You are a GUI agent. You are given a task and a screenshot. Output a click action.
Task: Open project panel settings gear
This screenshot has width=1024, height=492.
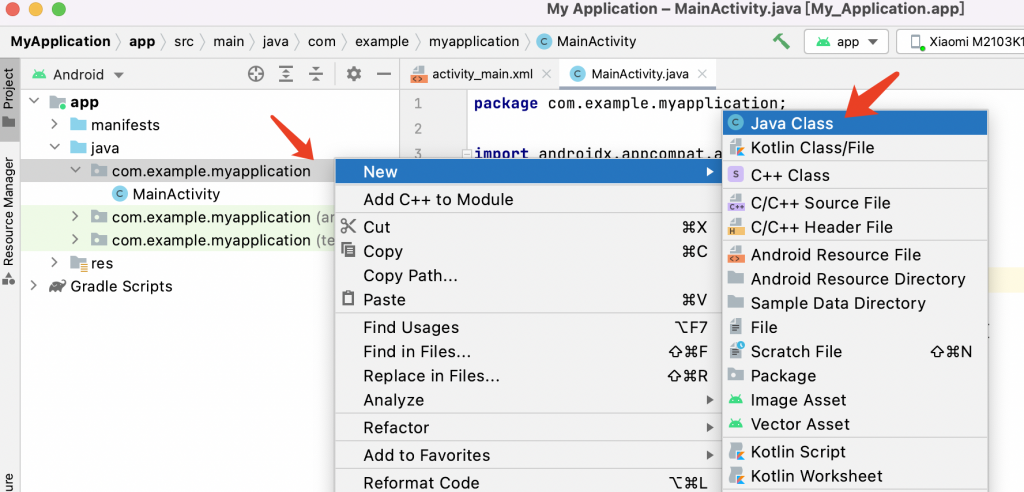click(x=354, y=74)
